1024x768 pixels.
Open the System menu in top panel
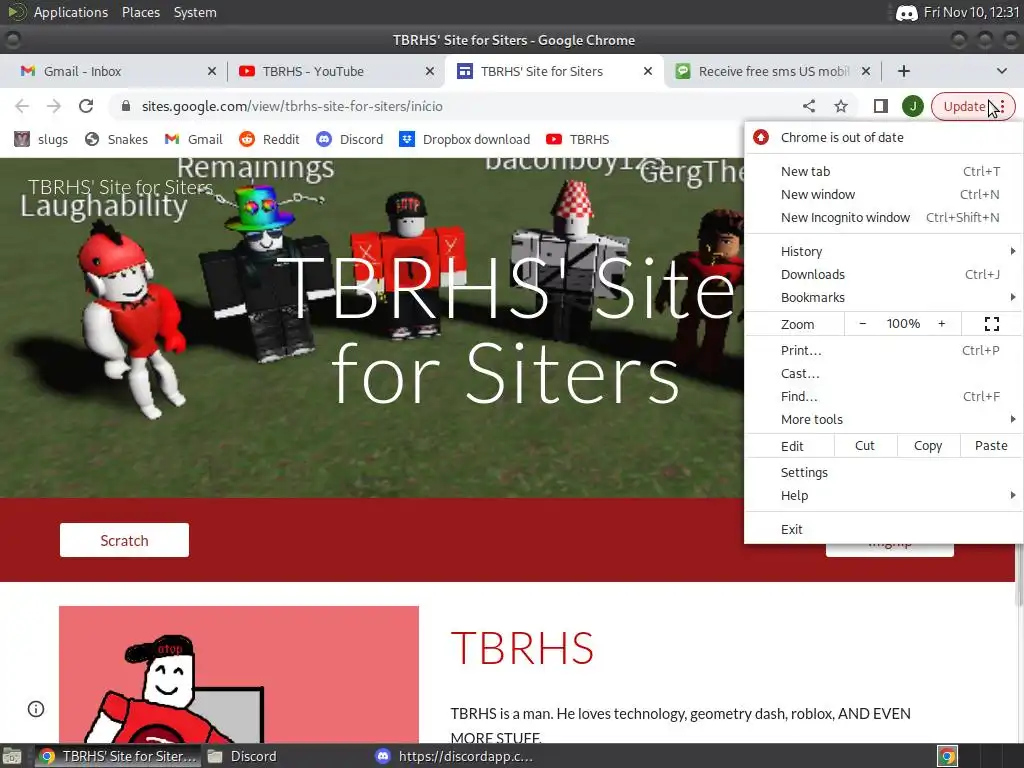tap(195, 12)
